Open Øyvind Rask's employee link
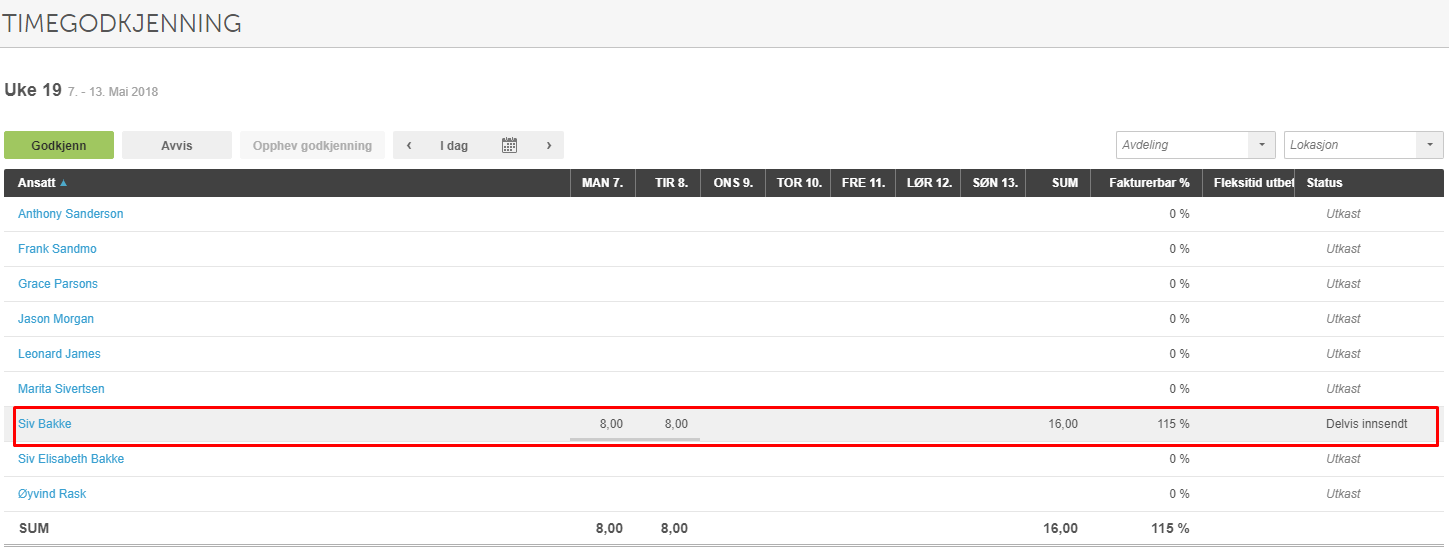Screen dimensions: 1449x552 coord(52,494)
